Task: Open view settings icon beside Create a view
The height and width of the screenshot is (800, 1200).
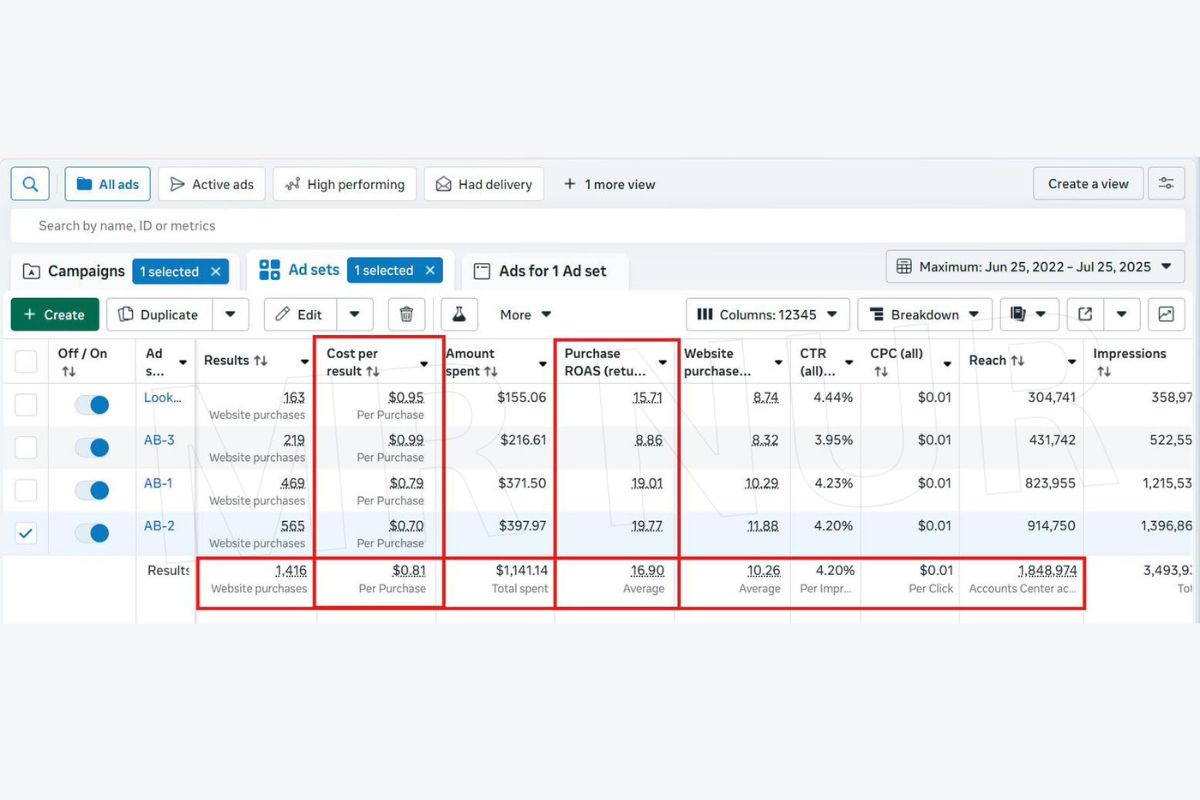Action: click(1166, 183)
